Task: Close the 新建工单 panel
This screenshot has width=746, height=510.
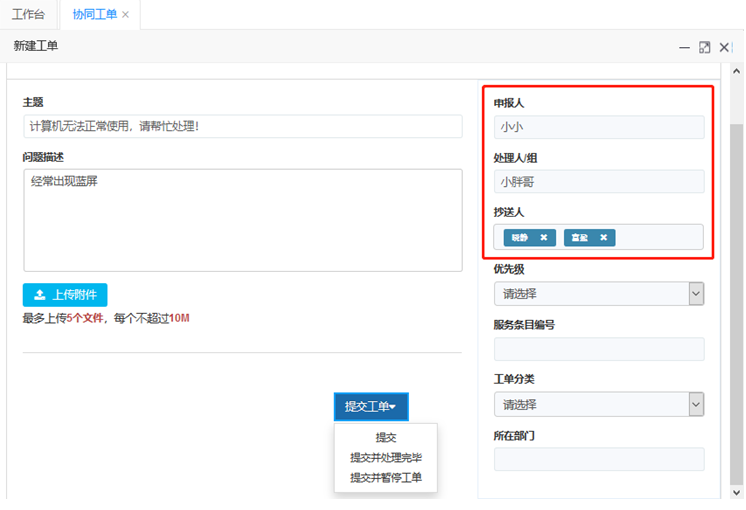Action: tap(725, 47)
